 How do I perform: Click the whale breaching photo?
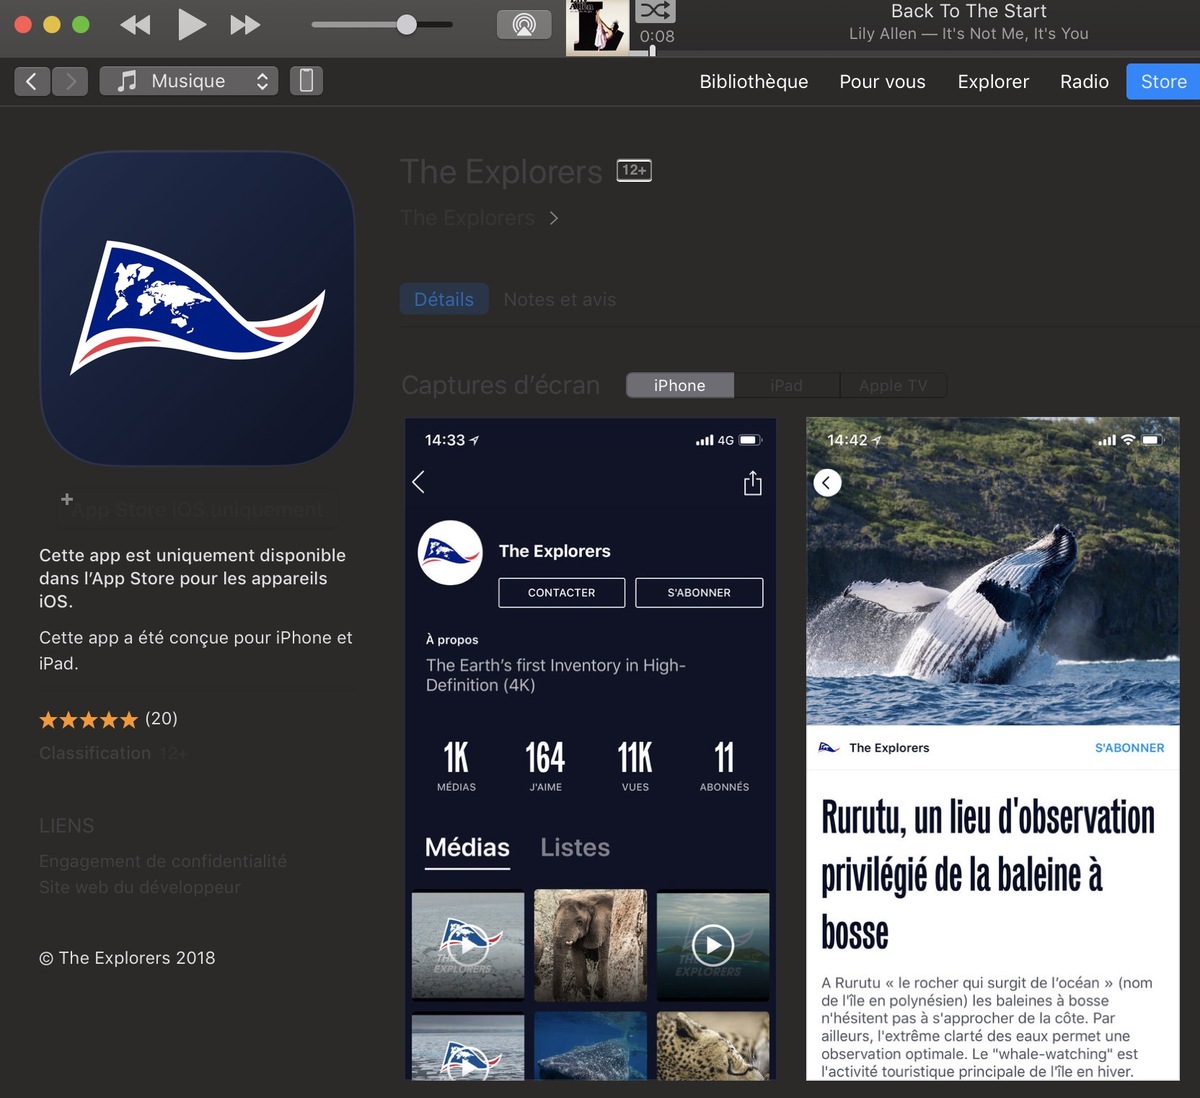pyautogui.click(x=993, y=571)
